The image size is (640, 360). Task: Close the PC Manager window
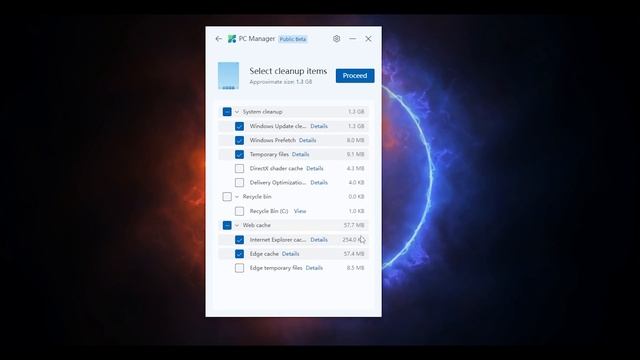pos(368,39)
